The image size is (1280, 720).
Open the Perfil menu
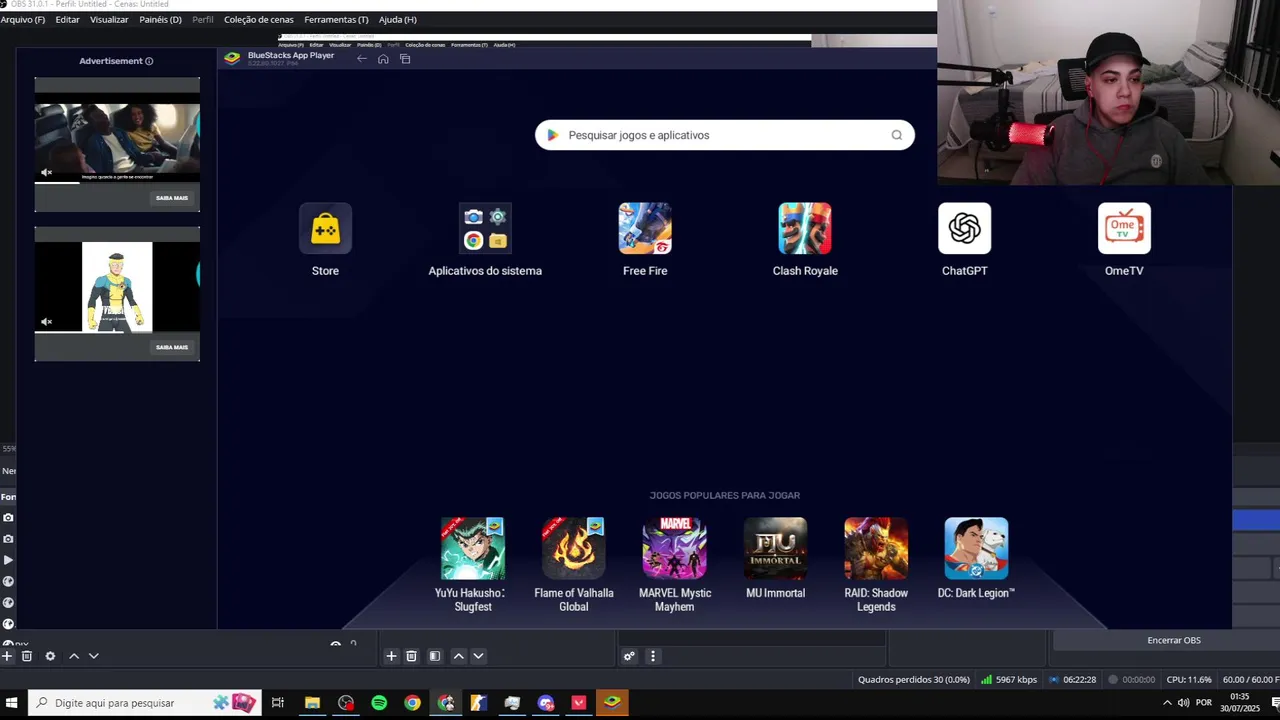tap(203, 20)
